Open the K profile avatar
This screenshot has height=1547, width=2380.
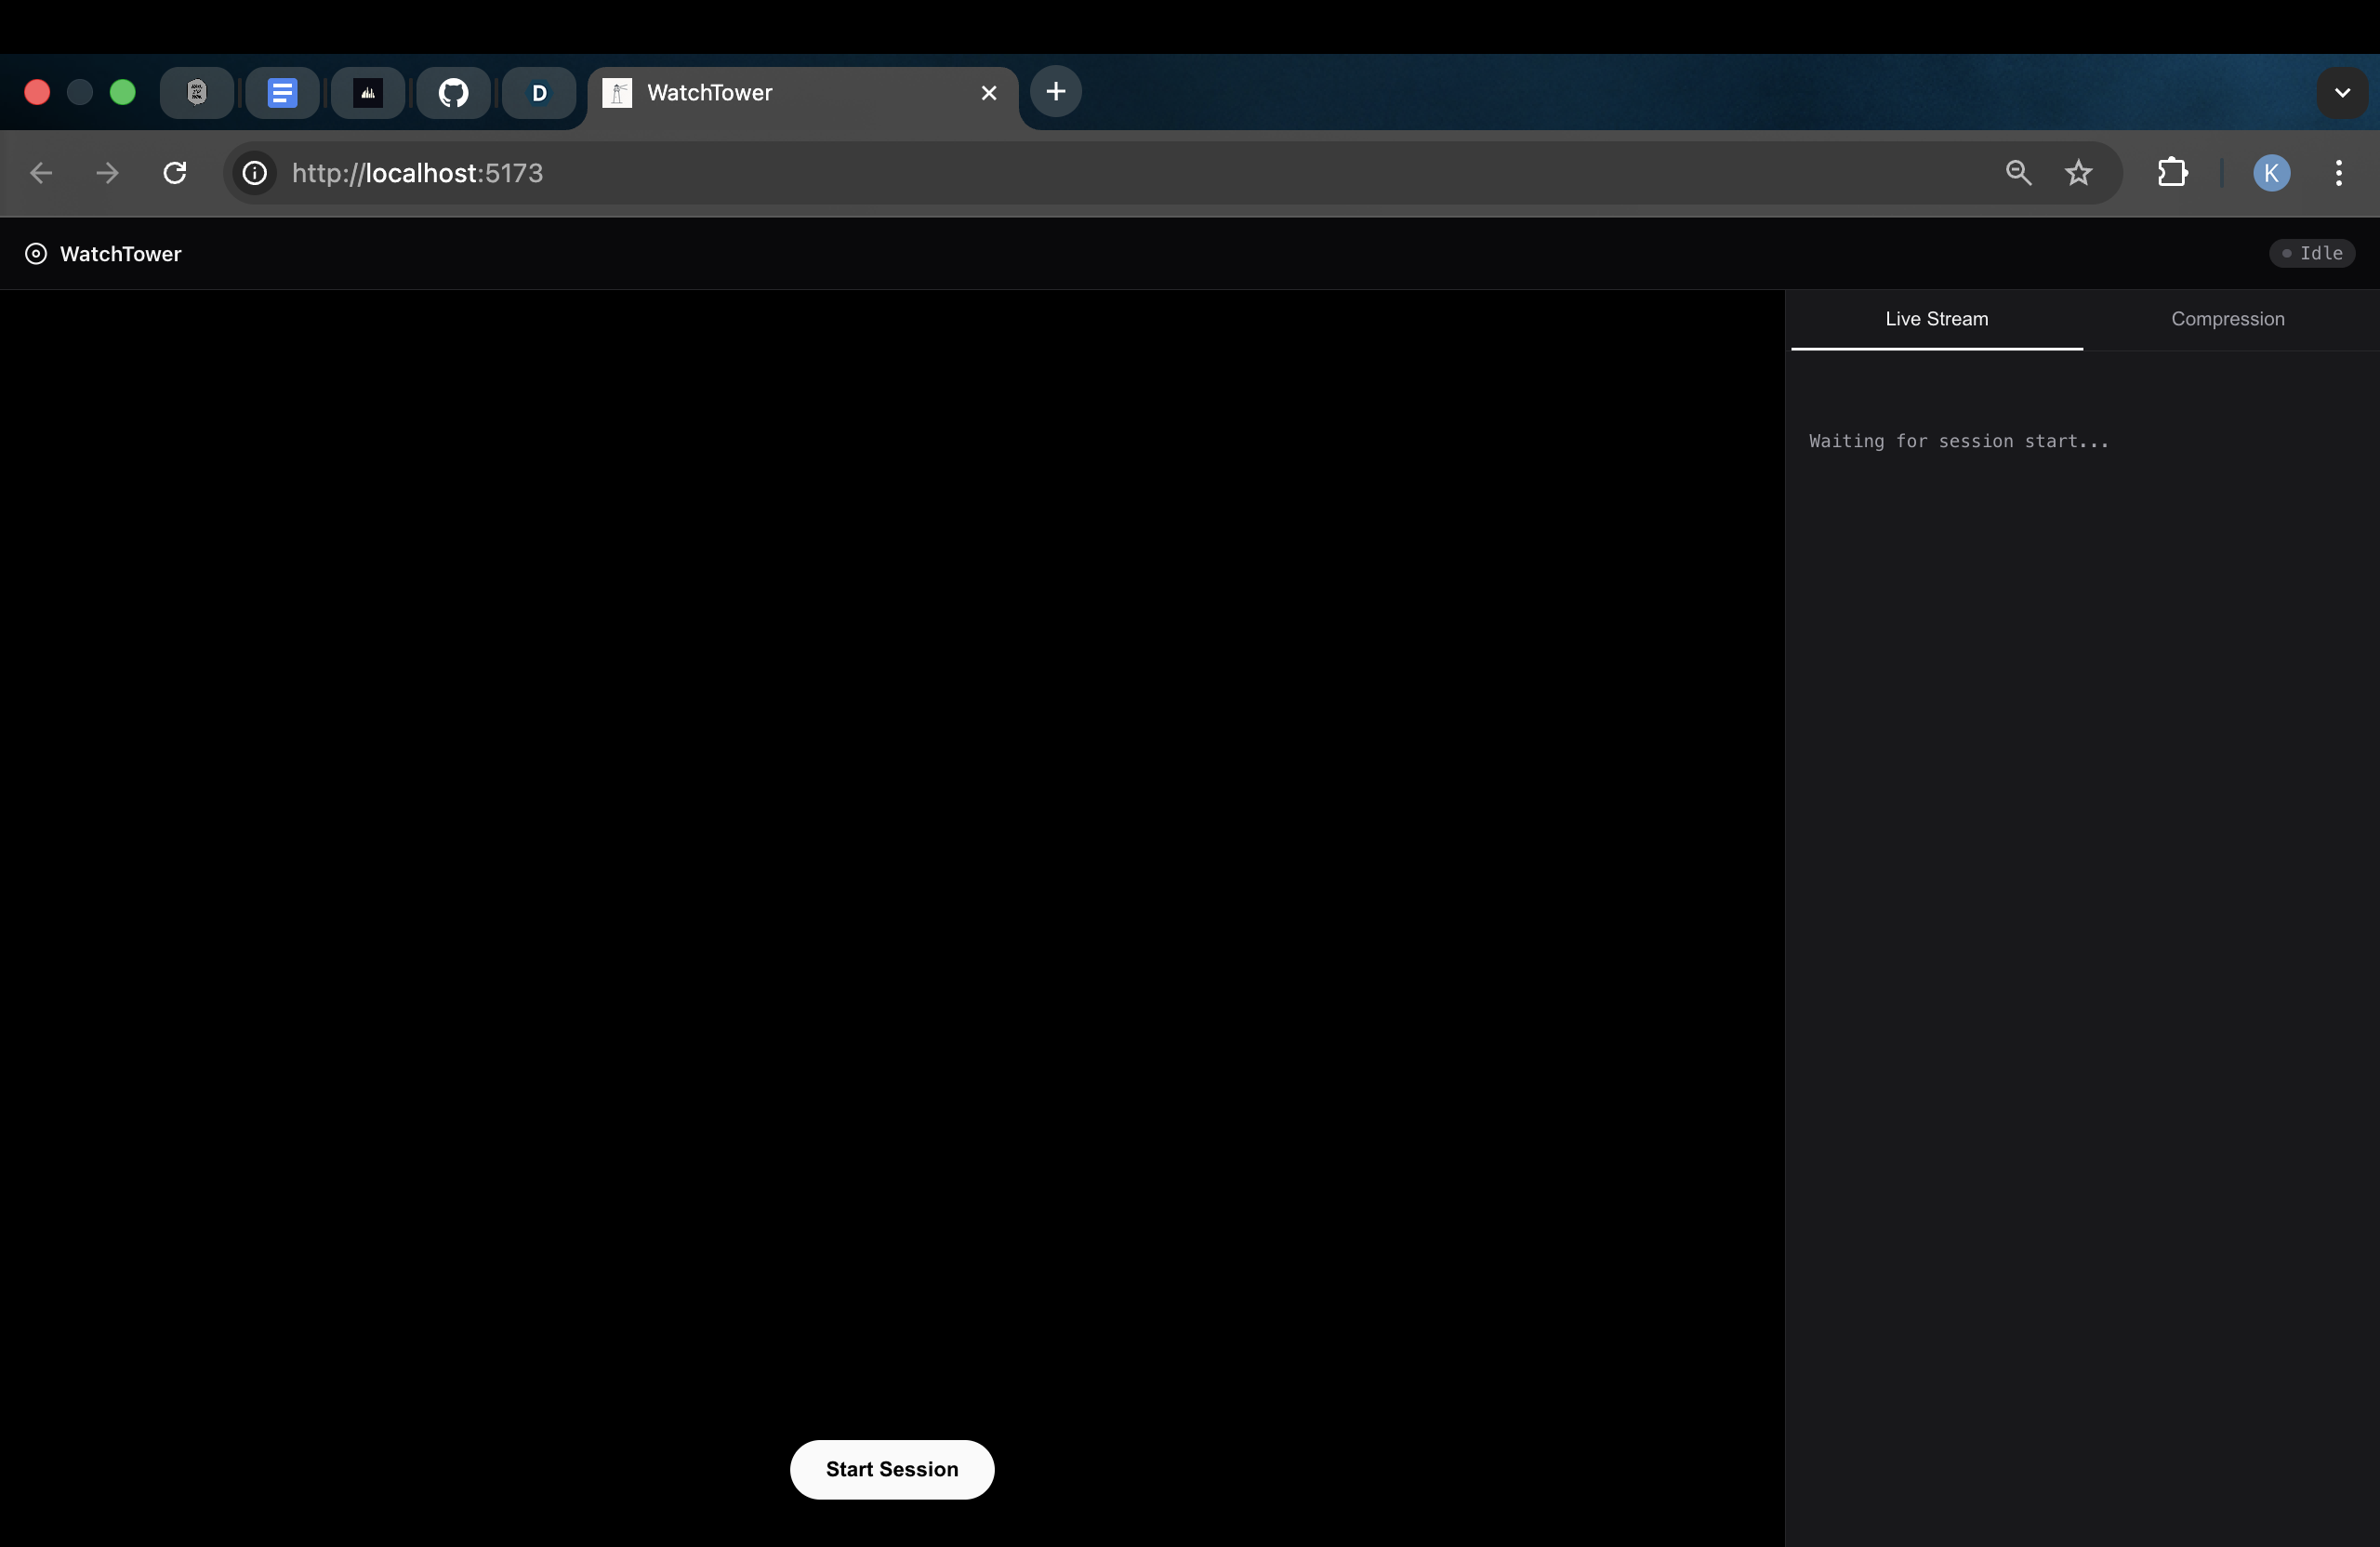[2271, 173]
